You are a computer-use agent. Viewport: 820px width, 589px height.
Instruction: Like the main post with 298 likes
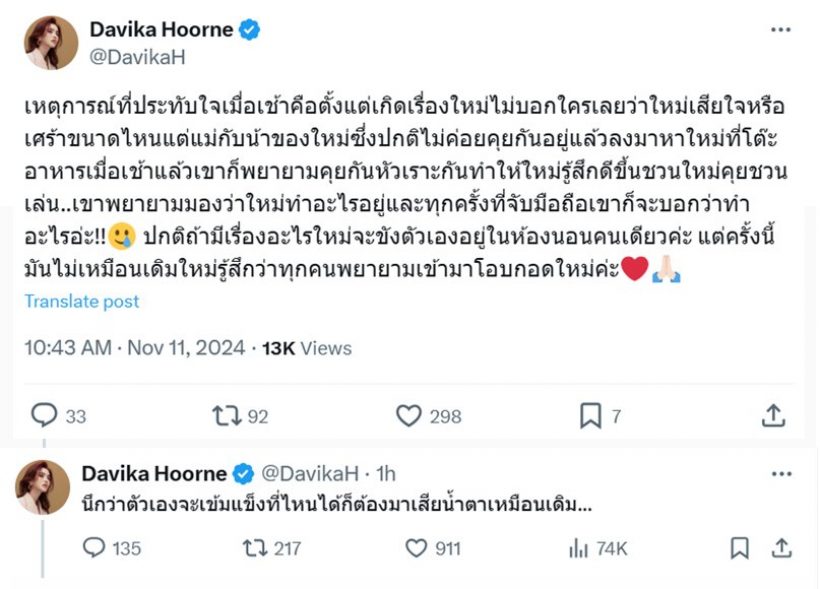point(408,415)
